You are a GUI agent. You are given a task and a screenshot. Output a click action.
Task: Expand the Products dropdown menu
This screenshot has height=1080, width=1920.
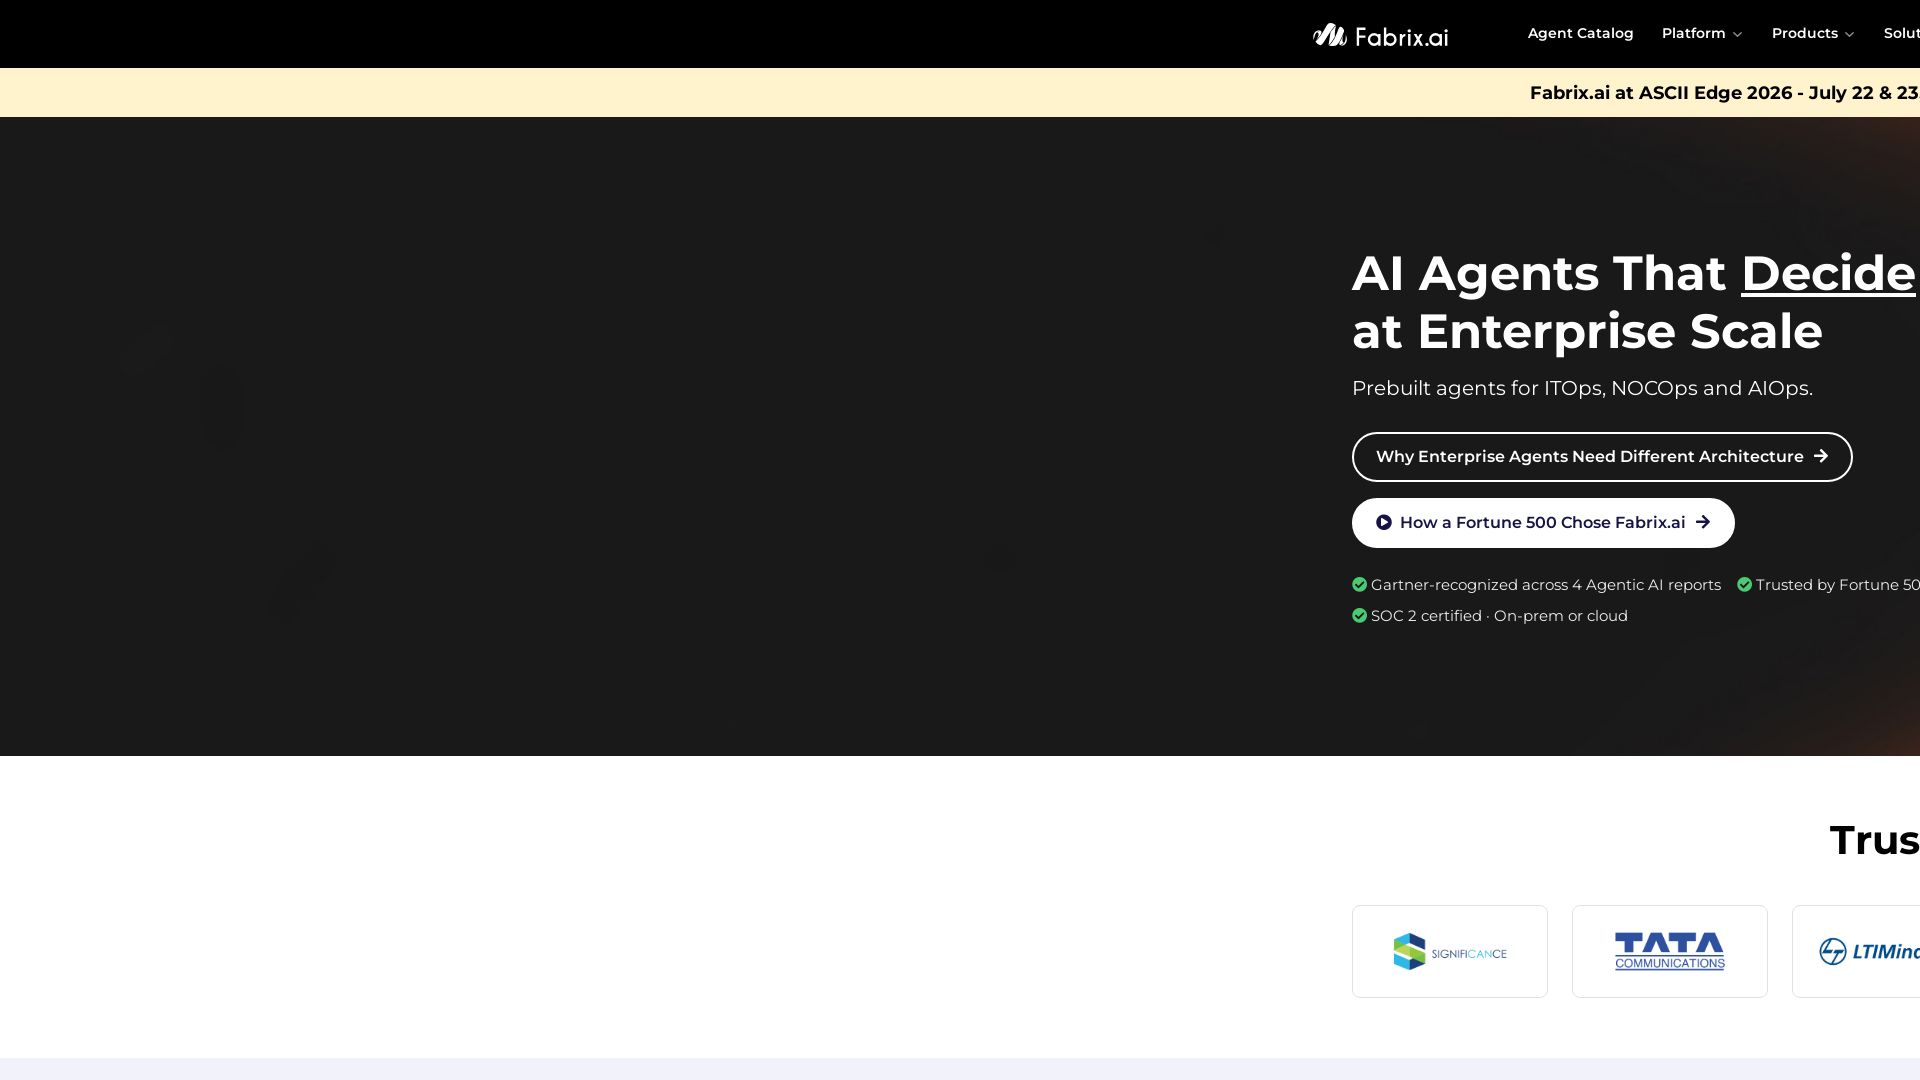pos(1813,34)
